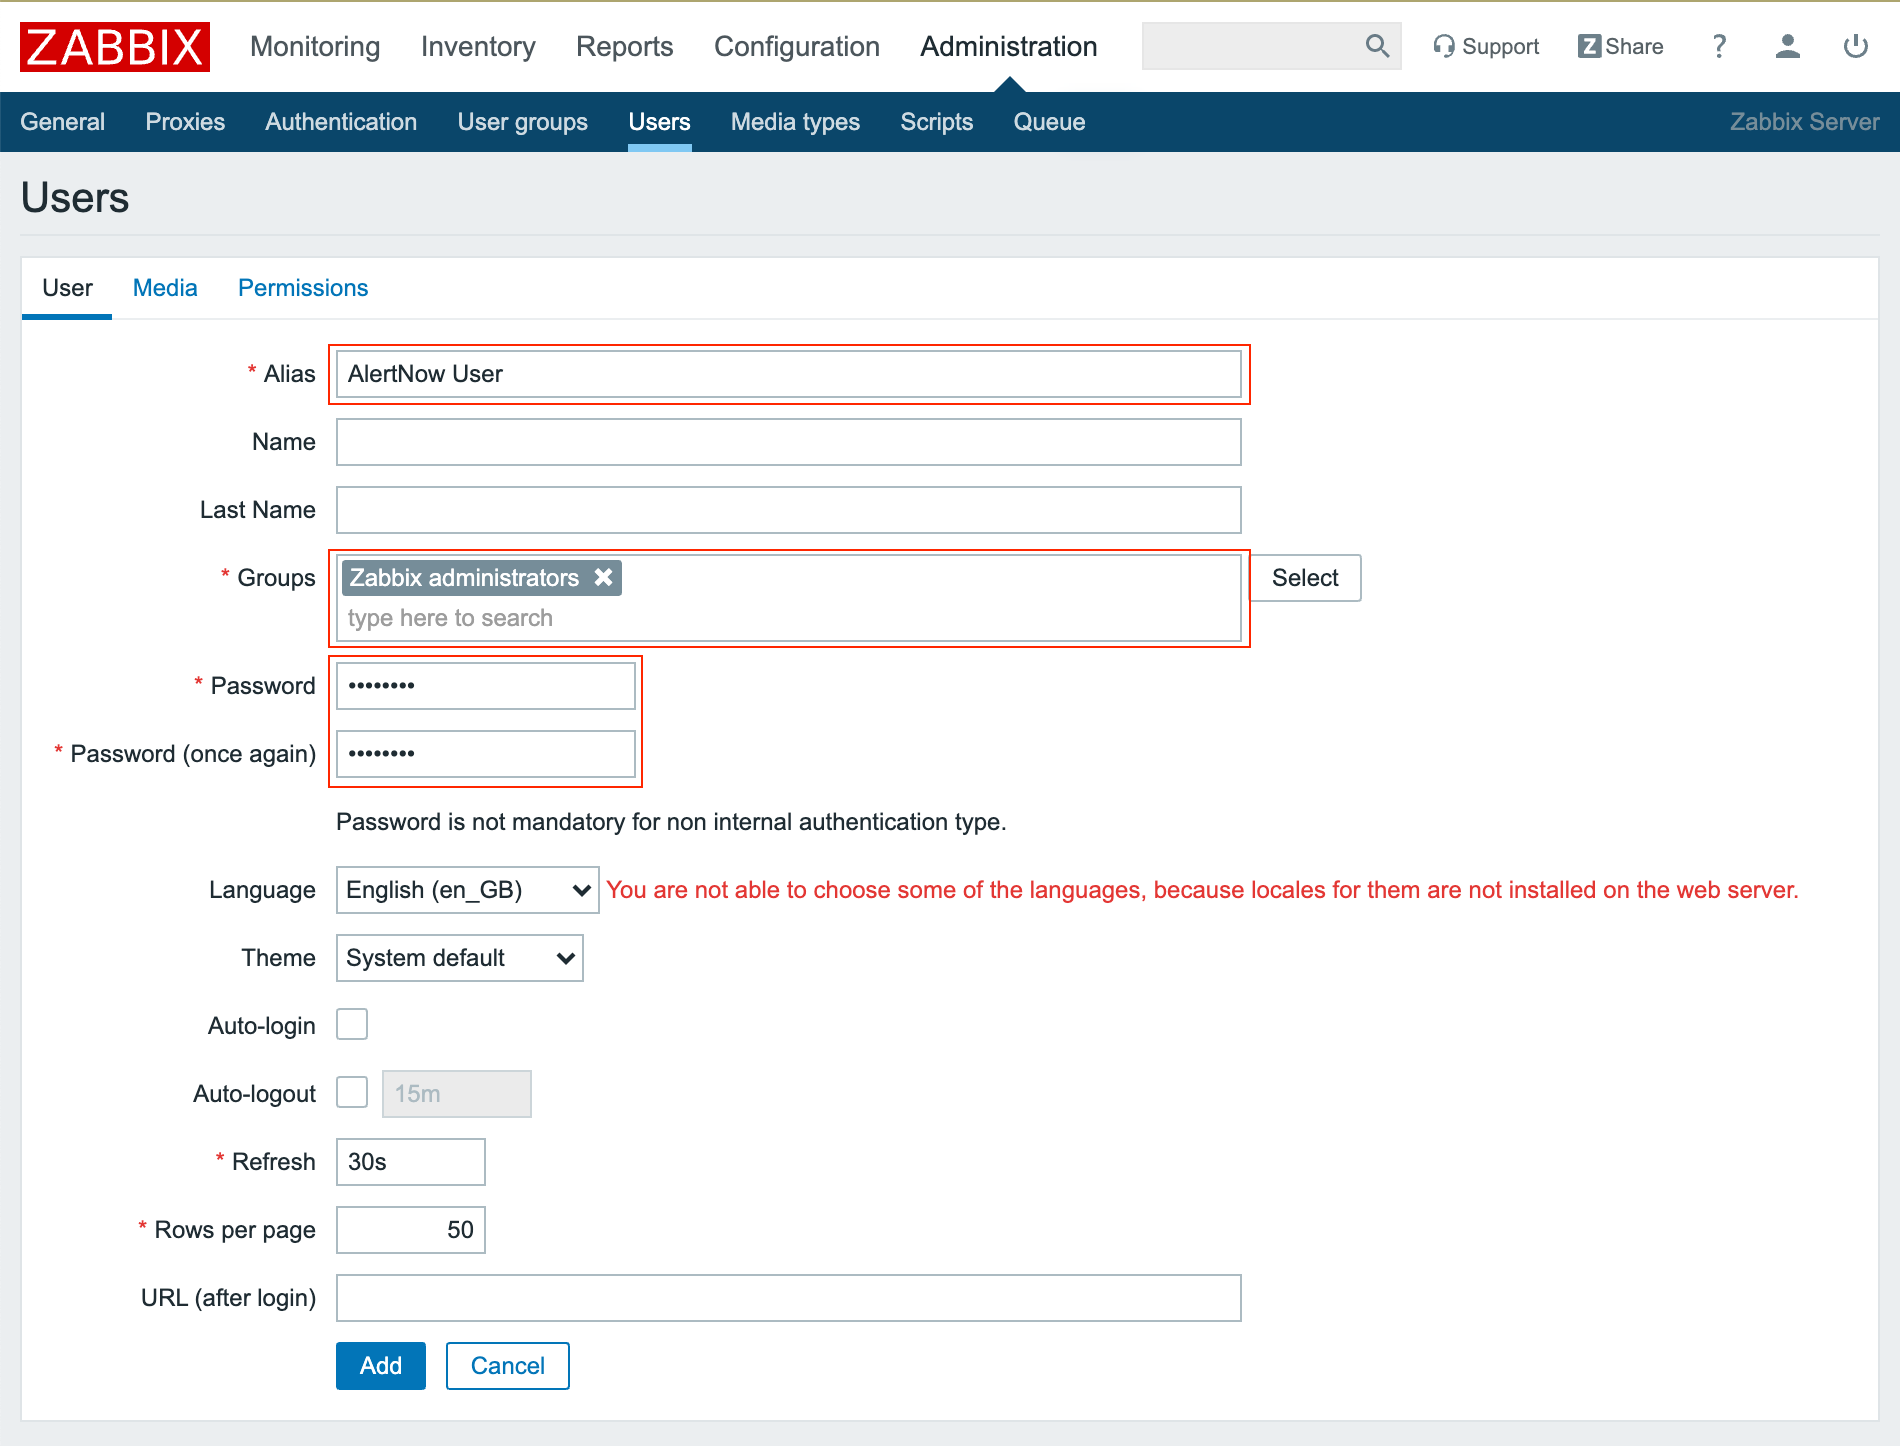Switch to the Permissions tab

pyautogui.click(x=303, y=288)
